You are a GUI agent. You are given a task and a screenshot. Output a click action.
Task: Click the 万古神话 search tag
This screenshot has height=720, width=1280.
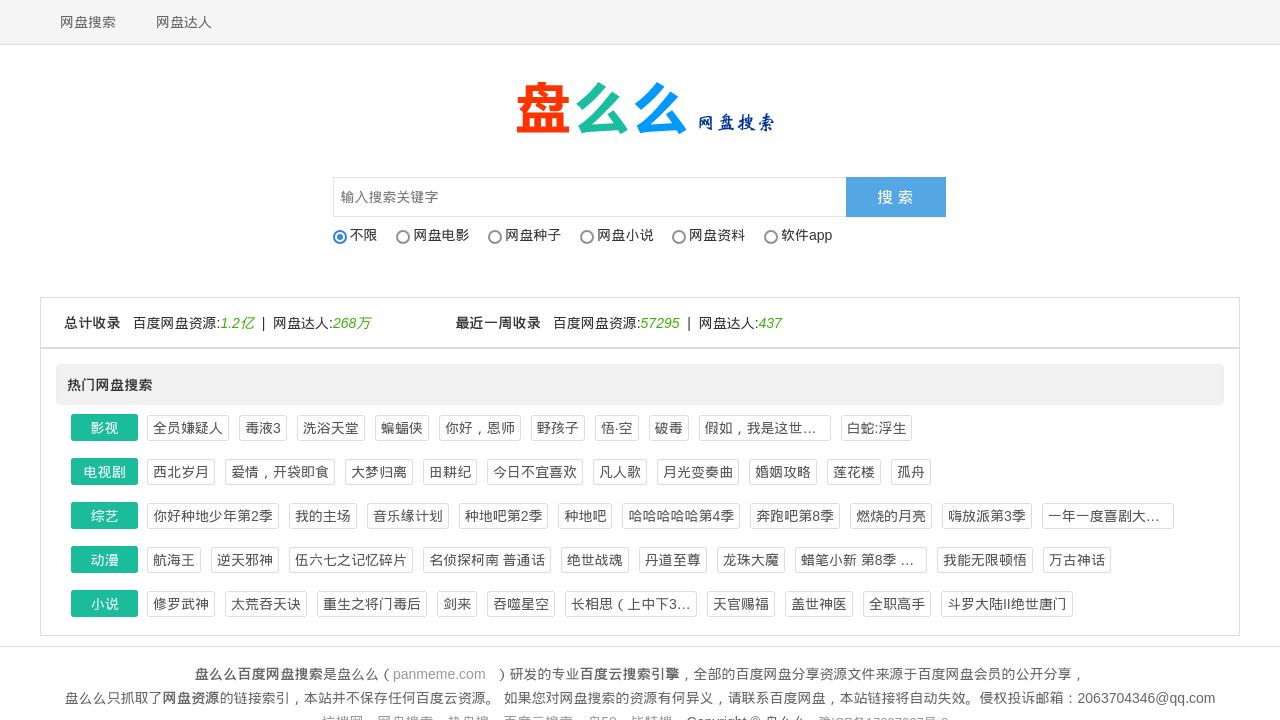click(1077, 560)
